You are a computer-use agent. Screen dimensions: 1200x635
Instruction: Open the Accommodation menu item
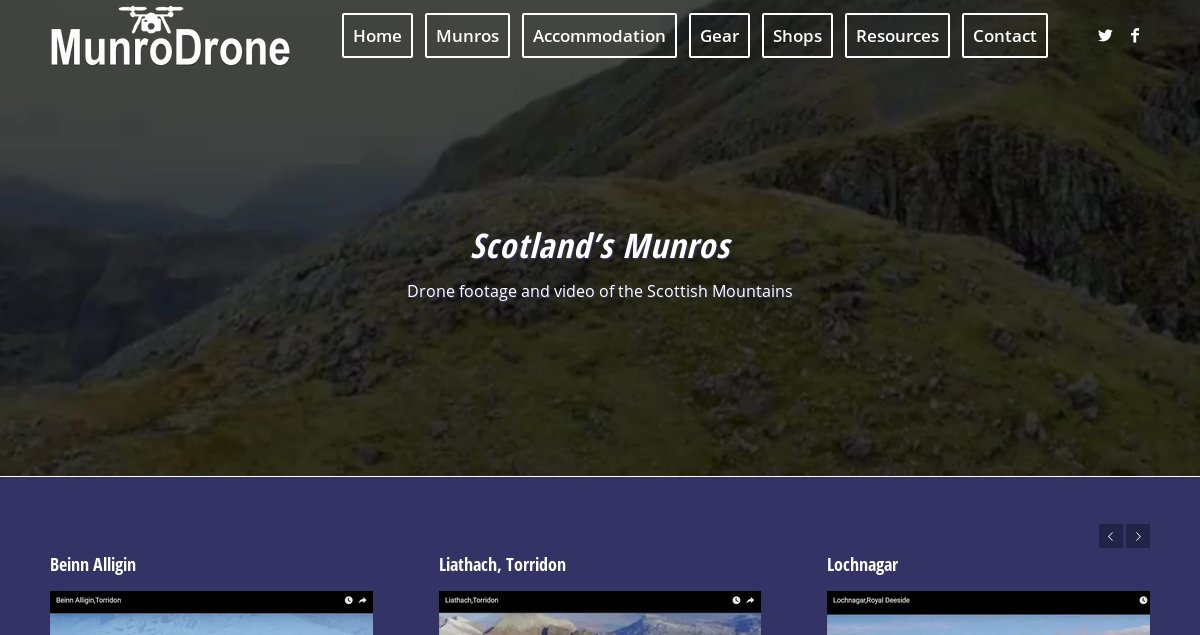click(599, 36)
